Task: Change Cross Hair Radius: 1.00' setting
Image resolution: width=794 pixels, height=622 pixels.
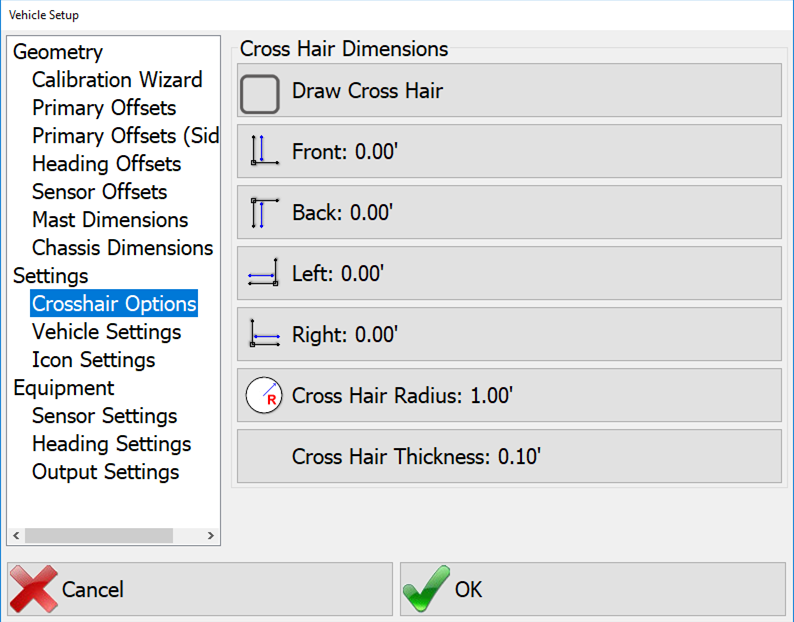Action: click(509, 396)
